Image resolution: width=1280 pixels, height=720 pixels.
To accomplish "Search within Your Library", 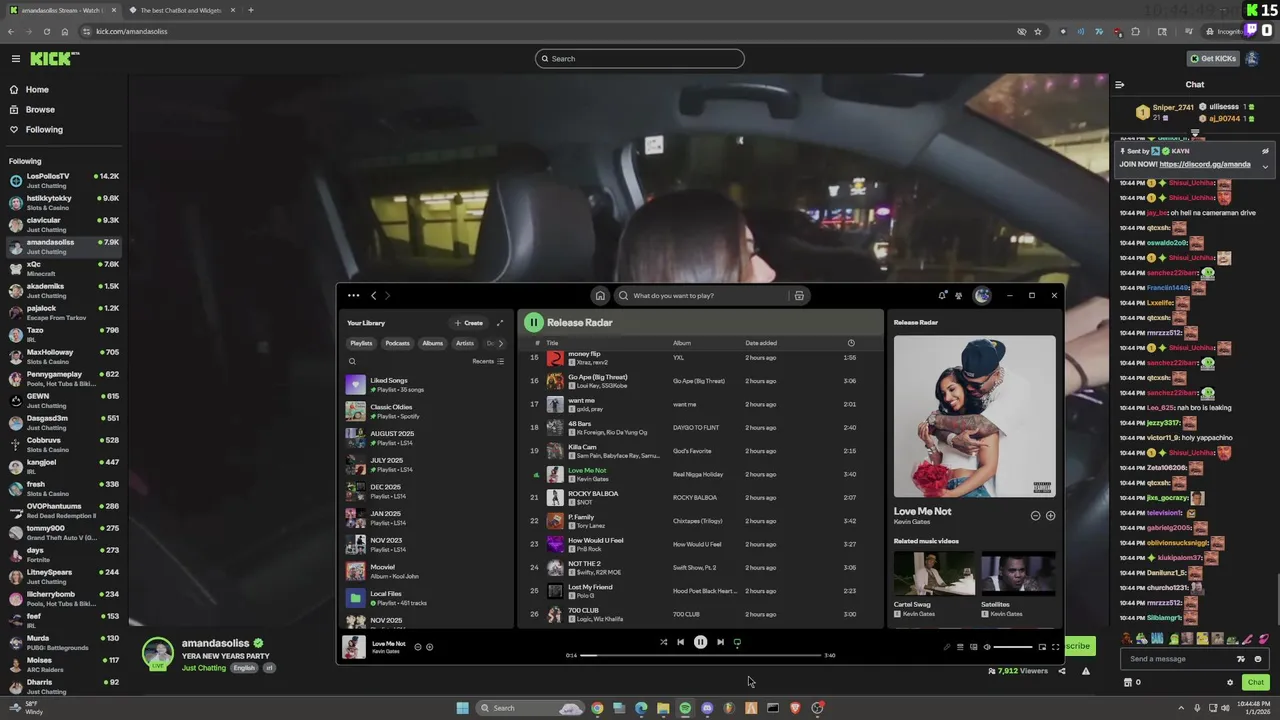I will pos(352,361).
